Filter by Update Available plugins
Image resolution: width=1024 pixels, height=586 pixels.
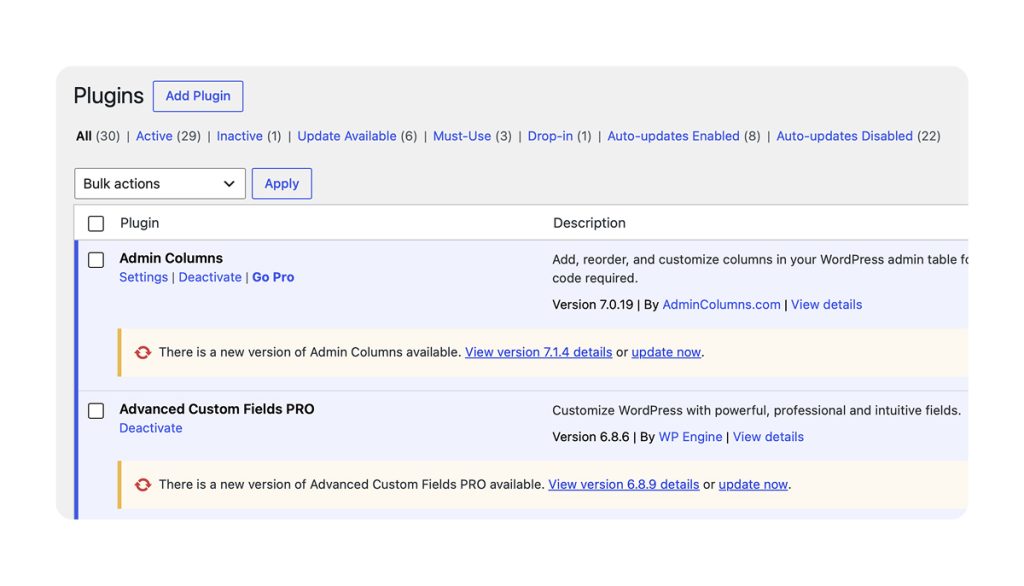(347, 136)
